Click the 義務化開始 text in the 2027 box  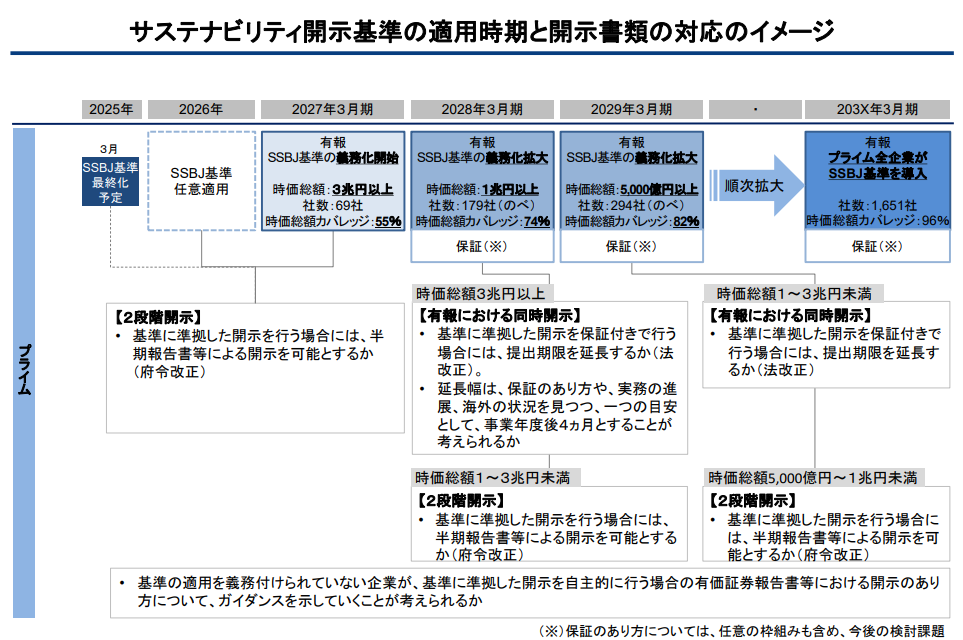tap(367, 158)
